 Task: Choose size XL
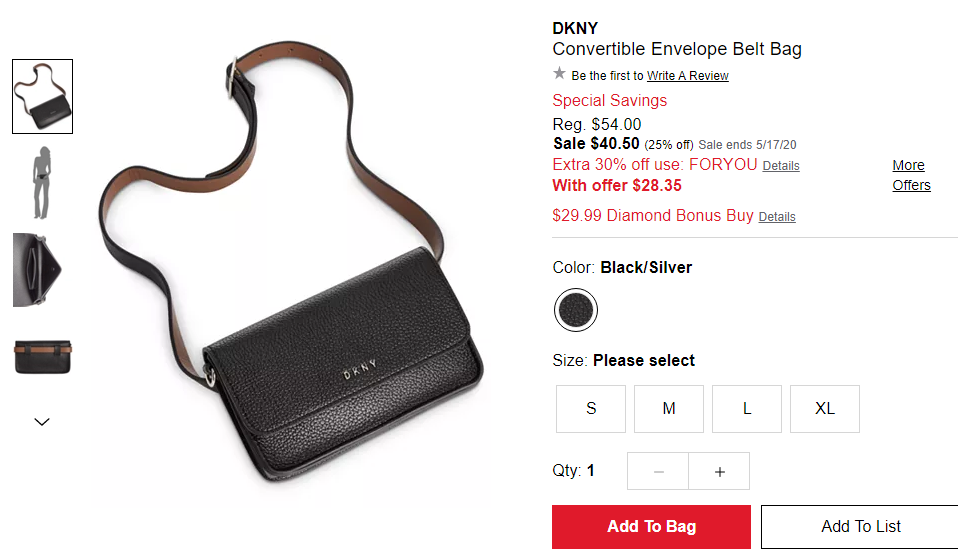(x=825, y=409)
